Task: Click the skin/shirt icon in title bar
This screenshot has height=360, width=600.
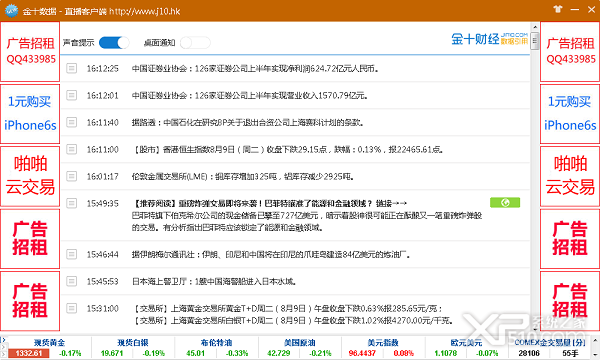Action: 558,9
